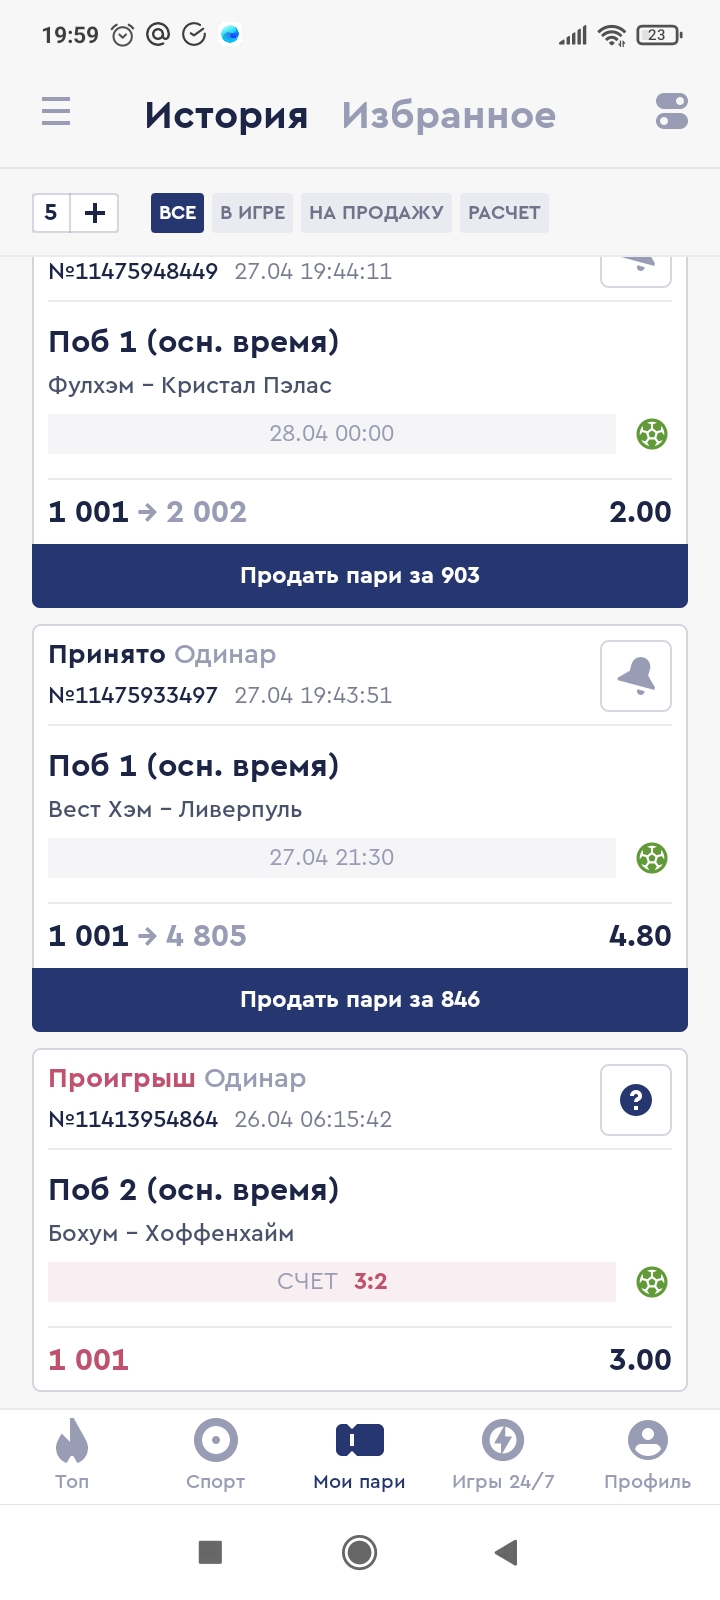Screen dimensions: 720x1600
Task: Select the ВСЕ filter
Action: [177, 213]
